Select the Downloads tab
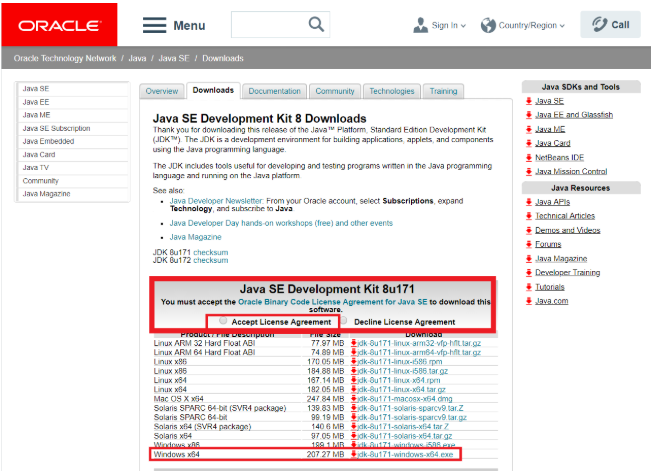Viewport: 652px width, 476px height. [x=213, y=90]
